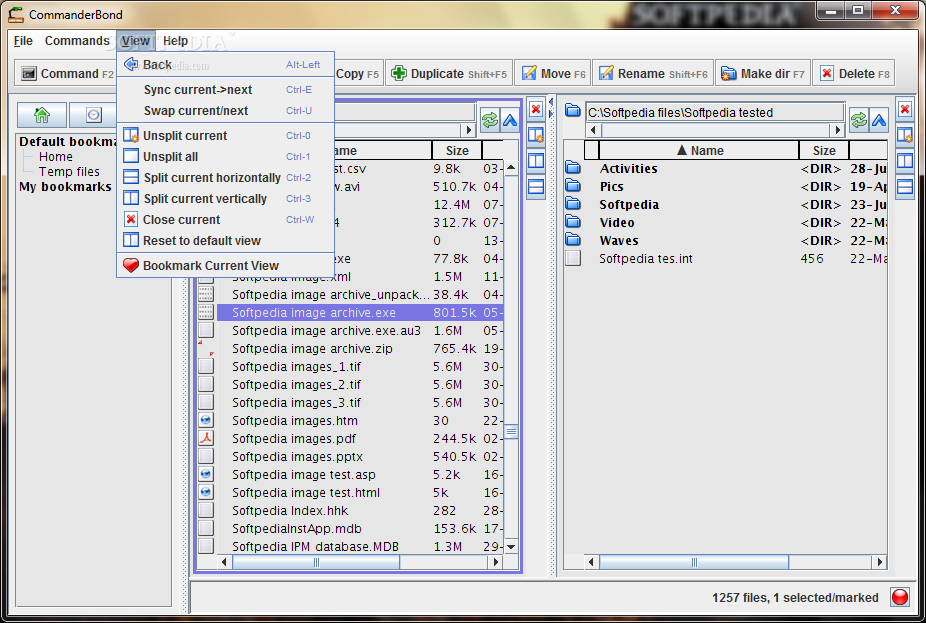
Task: Choose Unsplit all in View menu
Action: (x=226, y=156)
